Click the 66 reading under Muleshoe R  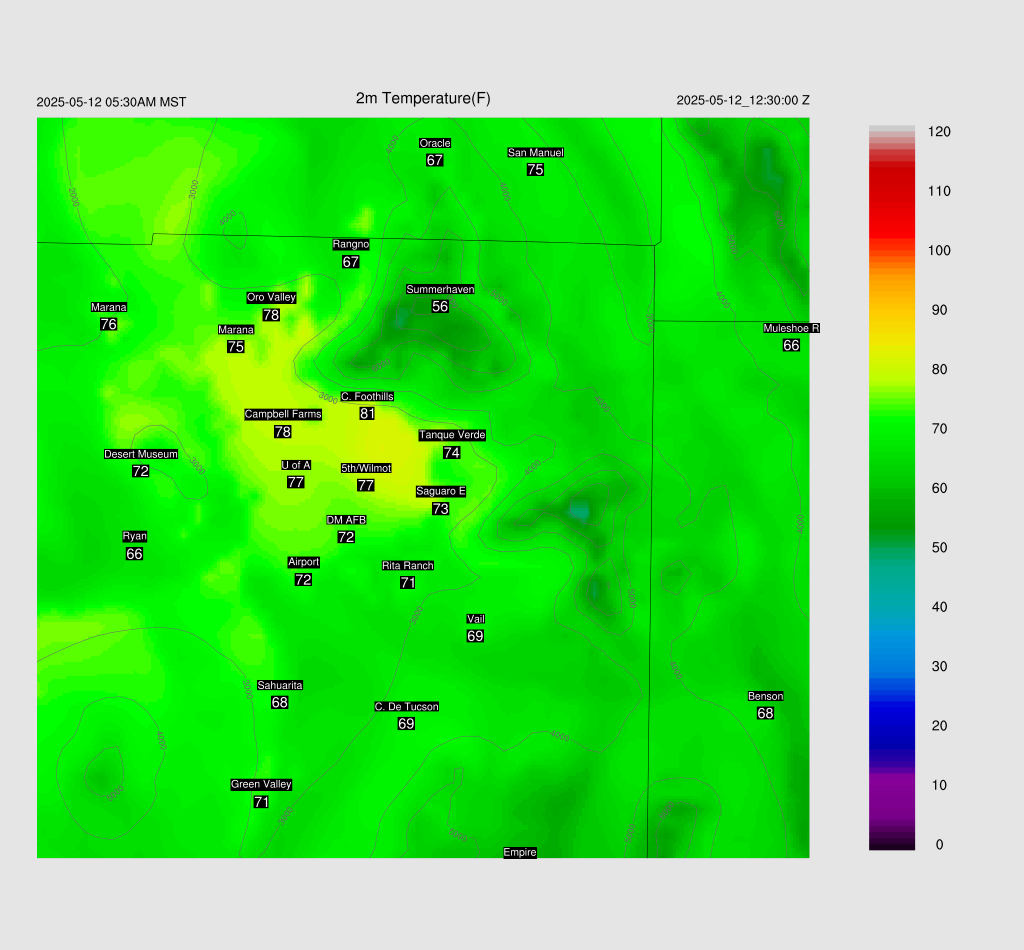point(792,345)
